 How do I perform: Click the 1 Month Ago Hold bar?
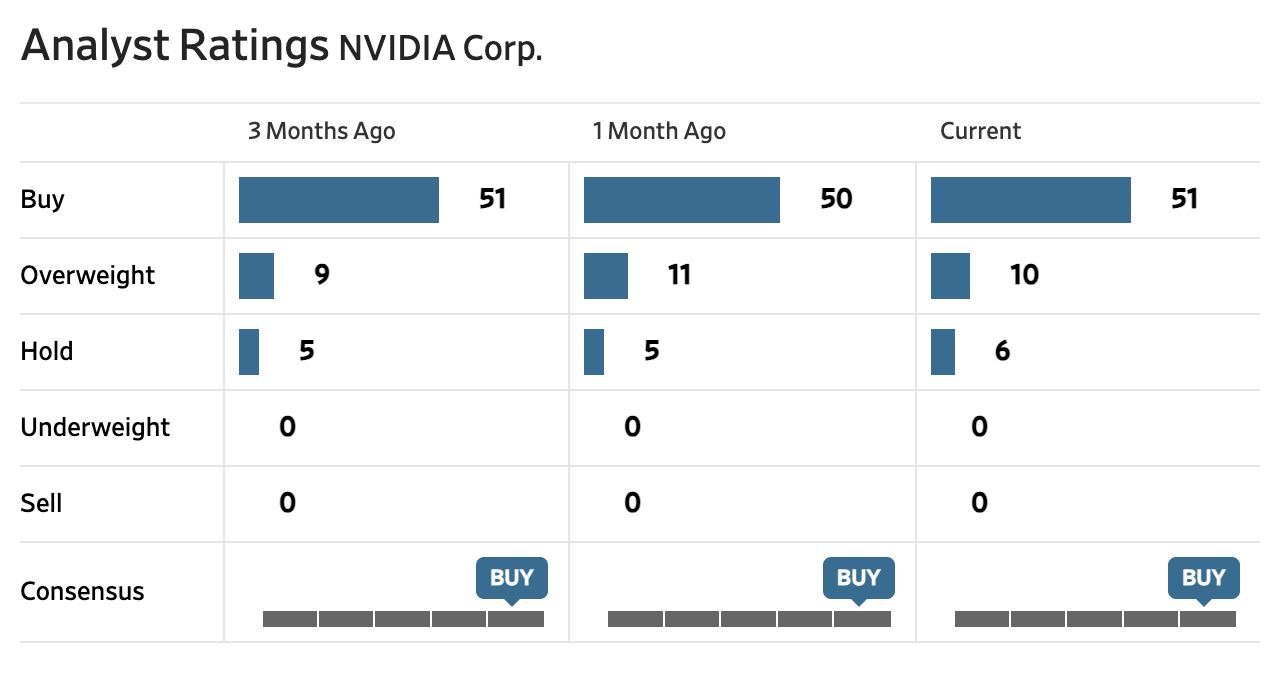593,352
